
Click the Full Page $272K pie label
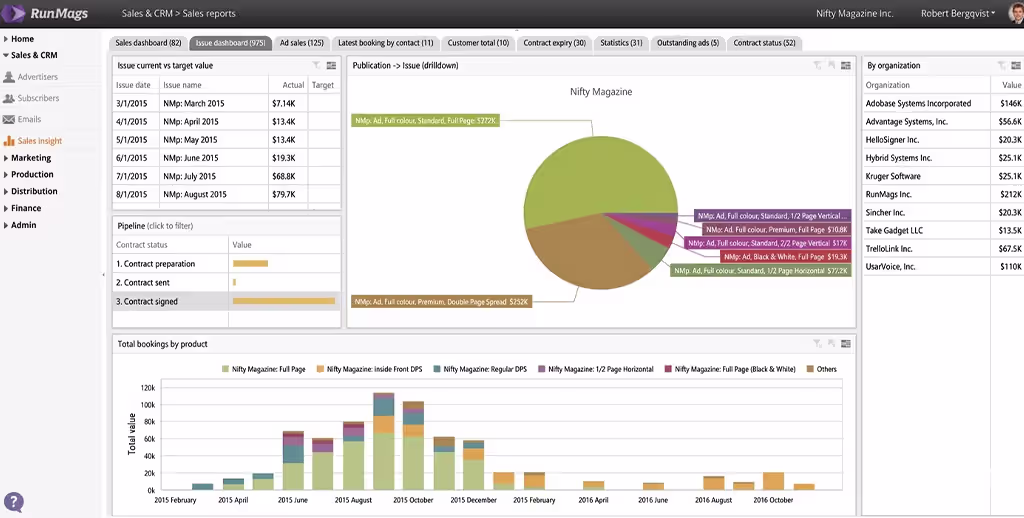tap(425, 121)
